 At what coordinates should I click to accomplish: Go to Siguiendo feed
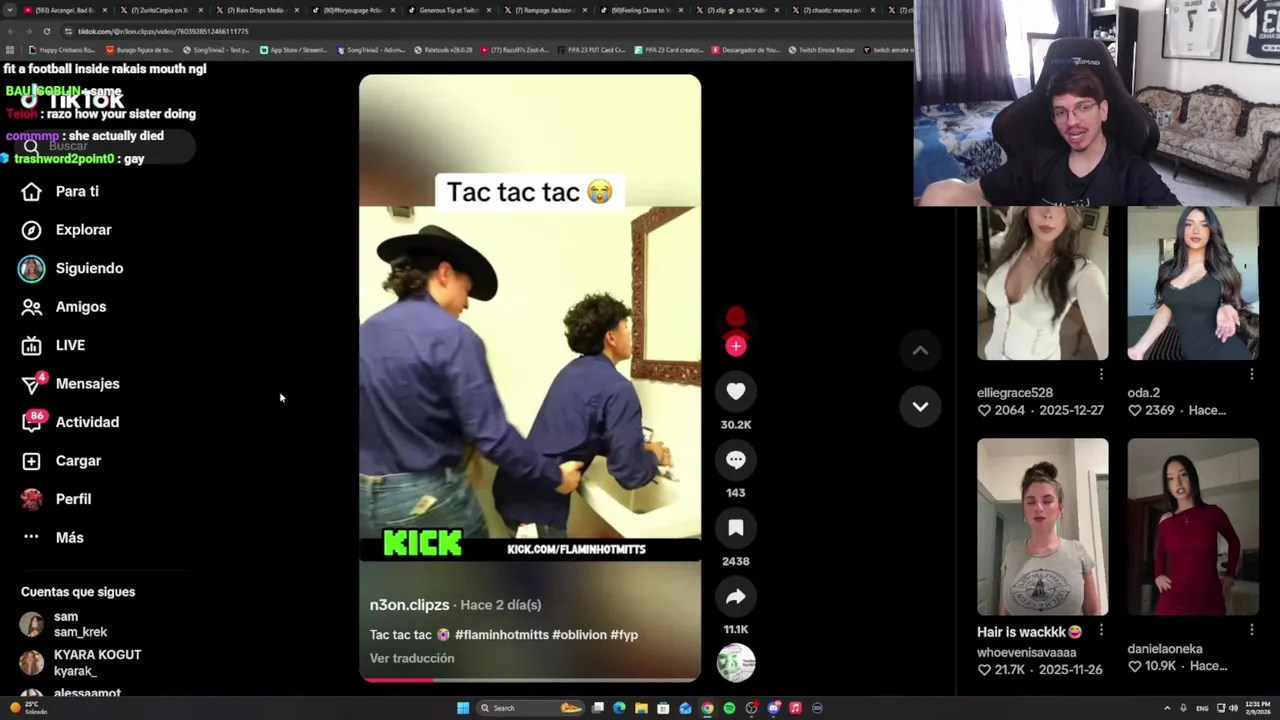pos(71,268)
